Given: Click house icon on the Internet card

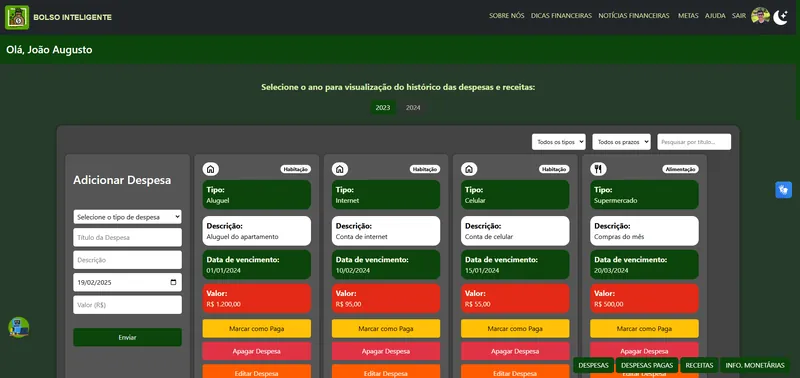Looking at the screenshot, I should (x=340, y=169).
